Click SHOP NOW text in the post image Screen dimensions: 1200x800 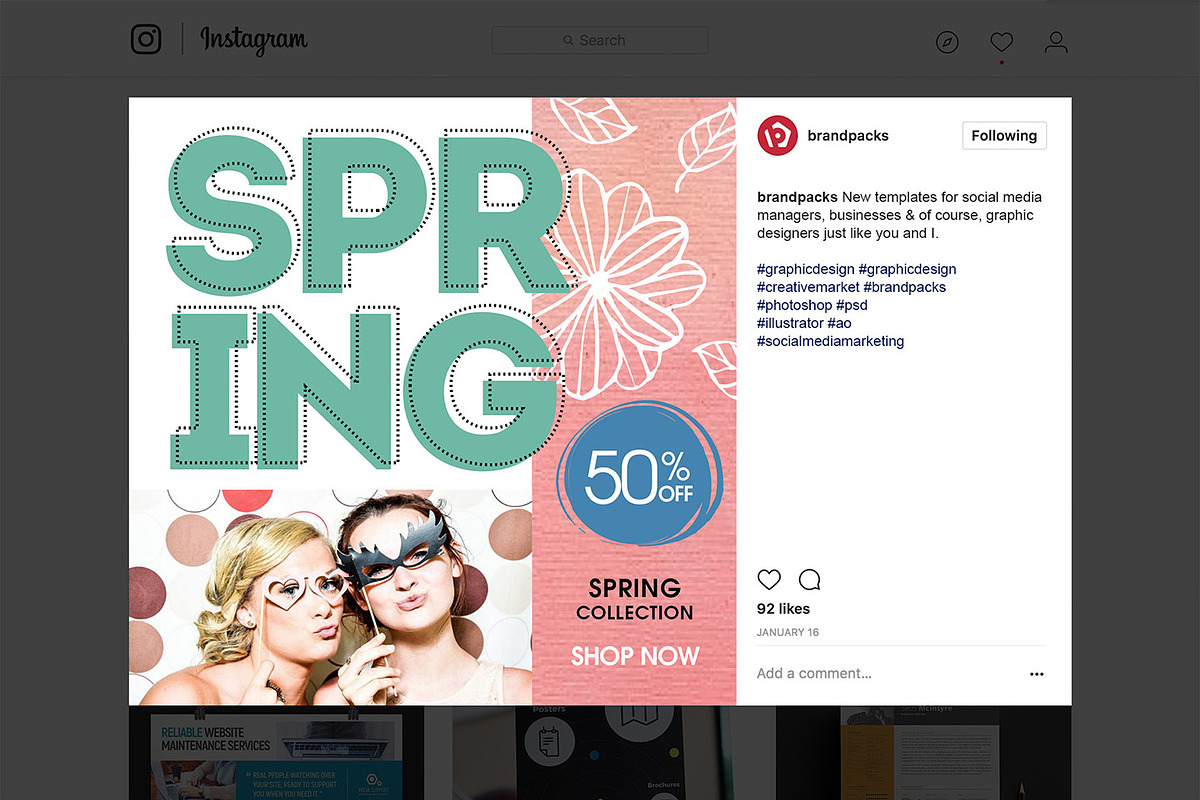coord(635,656)
